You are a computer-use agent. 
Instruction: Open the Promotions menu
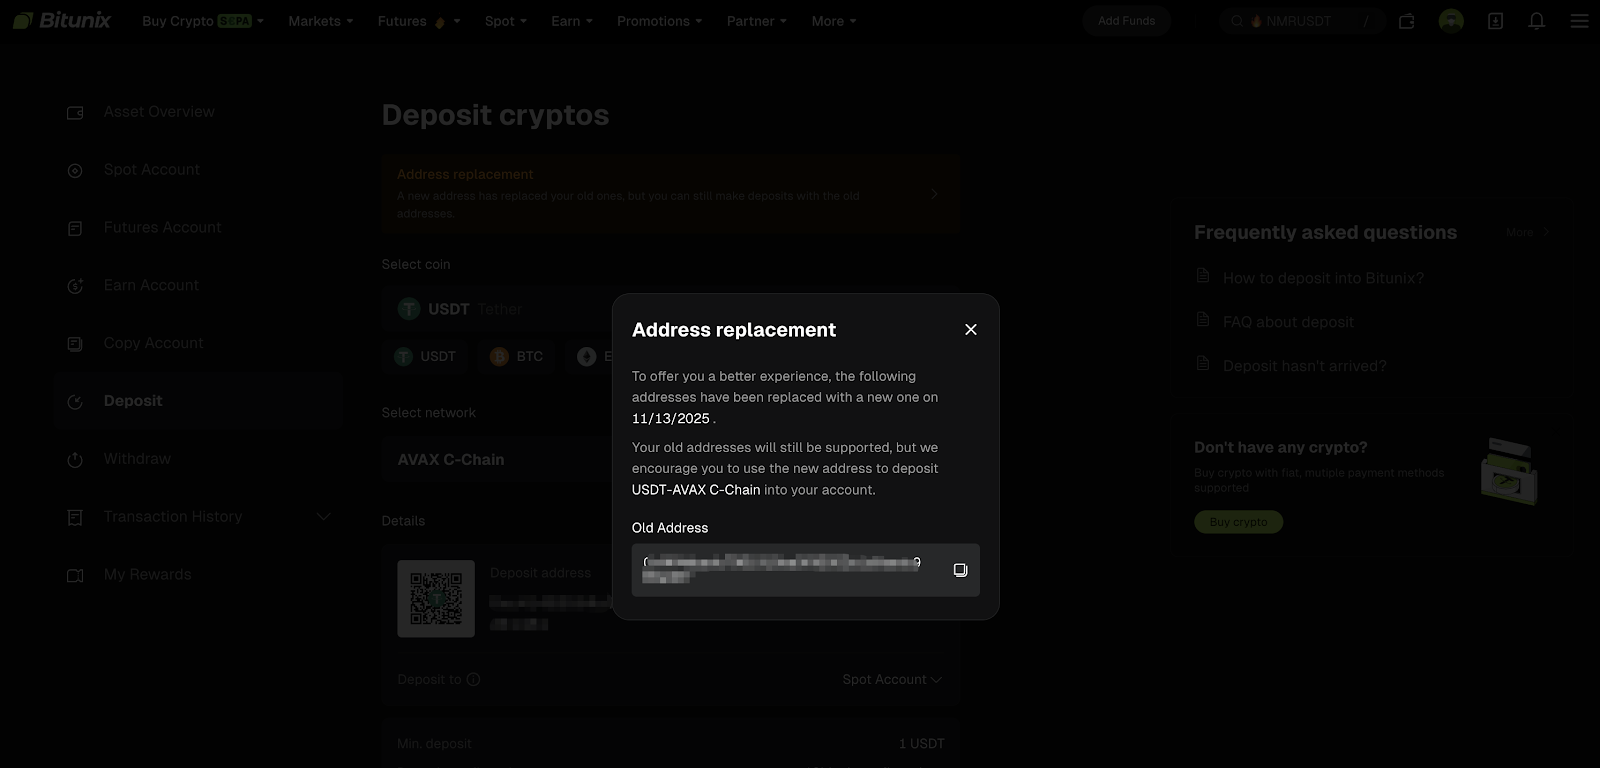pyautogui.click(x=659, y=21)
